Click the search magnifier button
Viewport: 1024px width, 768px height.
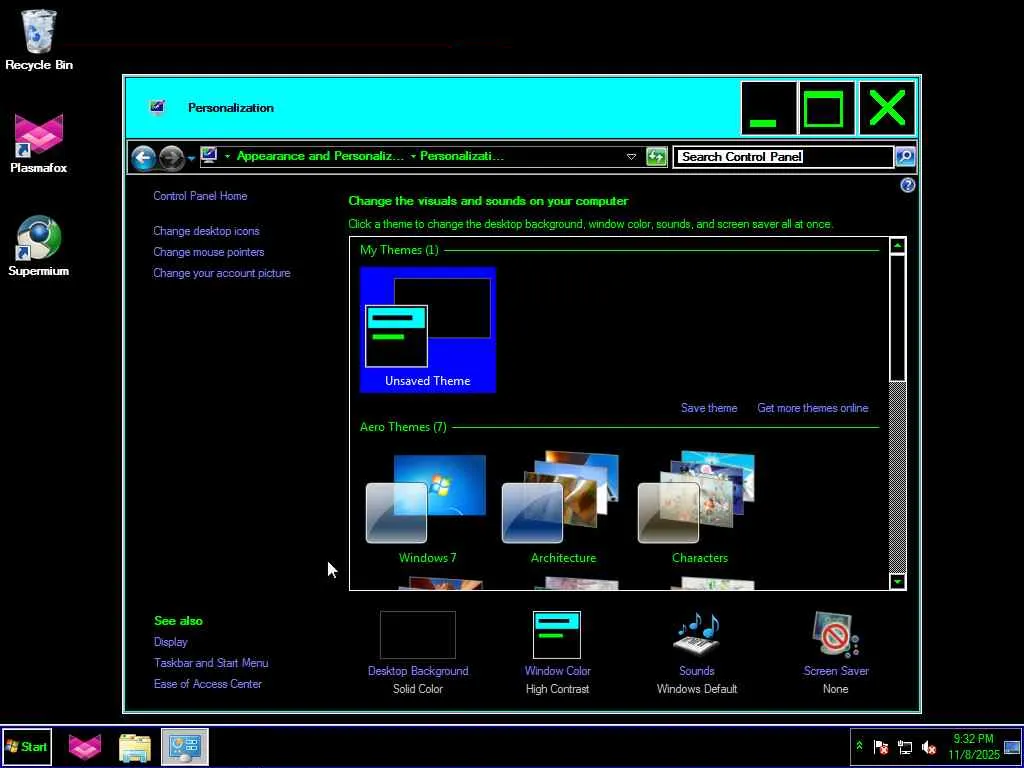click(905, 157)
